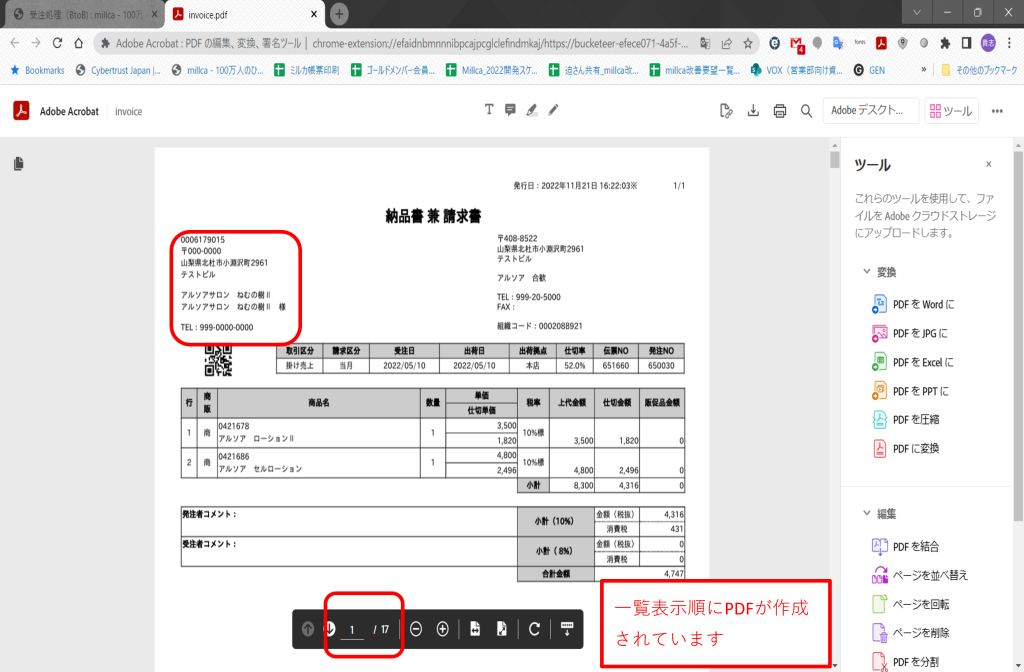Download the PDF file
This screenshot has height=672, width=1024.
(x=754, y=111)
